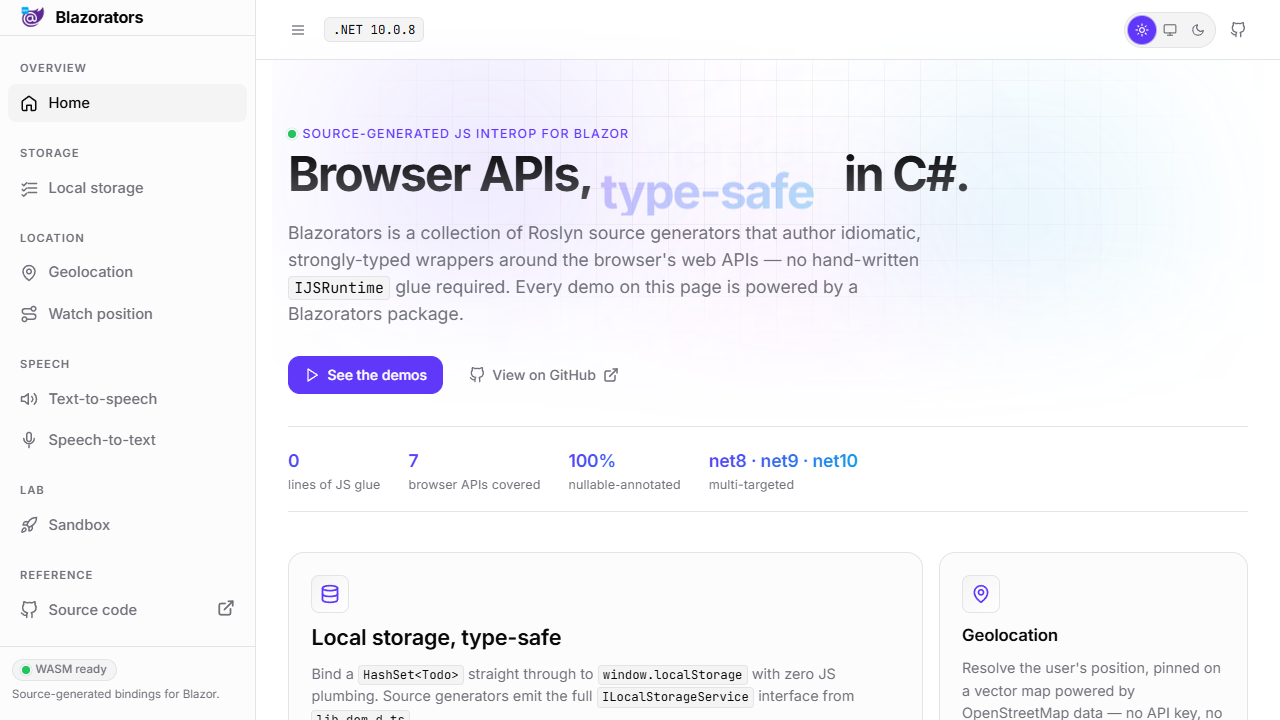
Task: Click the Speech-to-text microphone icon
Action: [29, 440]
